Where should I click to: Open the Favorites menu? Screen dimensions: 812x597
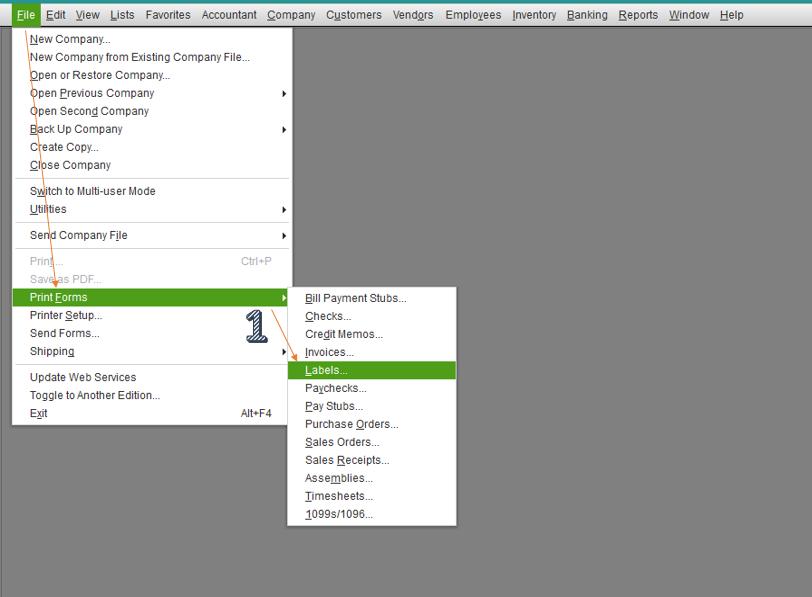[x=168, y=15]
